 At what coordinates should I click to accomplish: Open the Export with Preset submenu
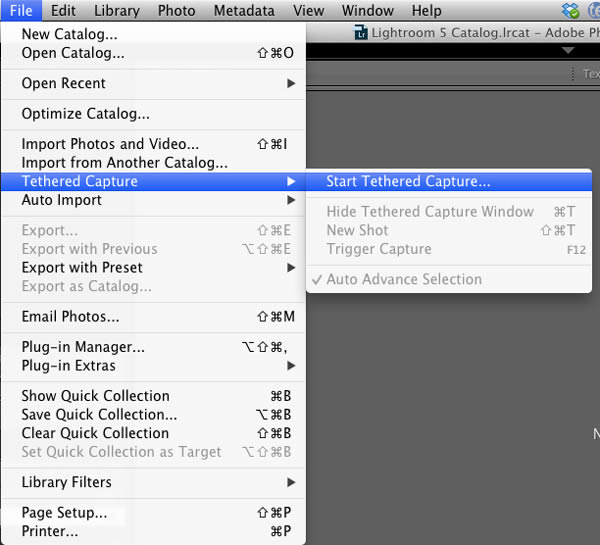point(82,268)
